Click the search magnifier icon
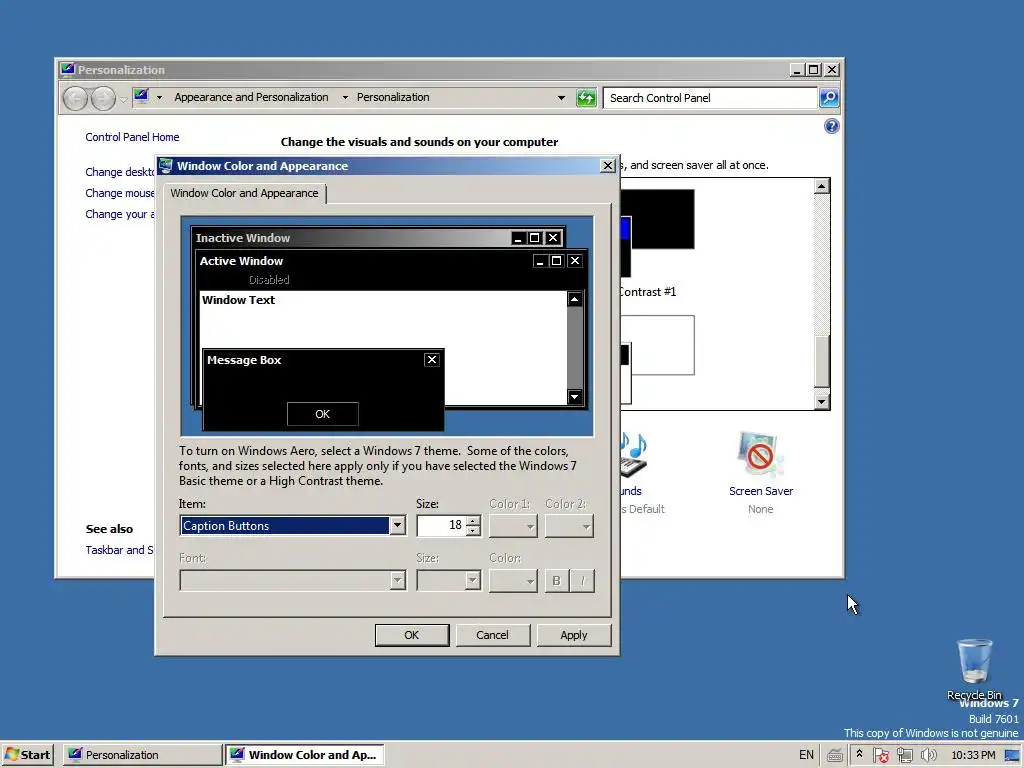Viewport: 1024px width, 768px height. tap(829, 98)
